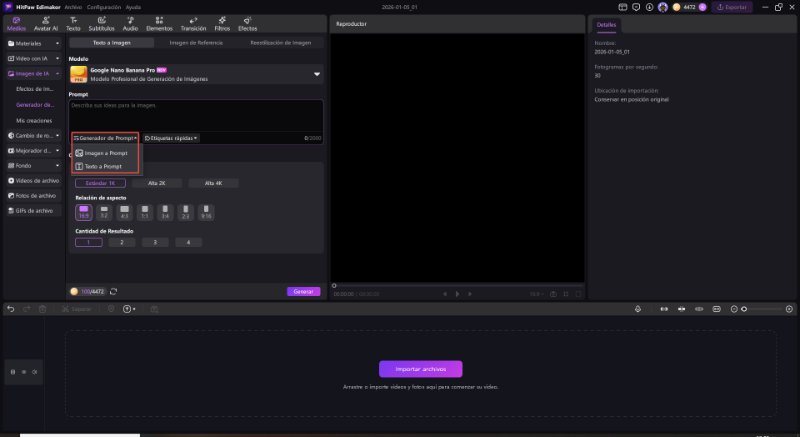800x437 pixels.
Task: Open the Transición toolbar section
Action: click(x=192, y=23)
